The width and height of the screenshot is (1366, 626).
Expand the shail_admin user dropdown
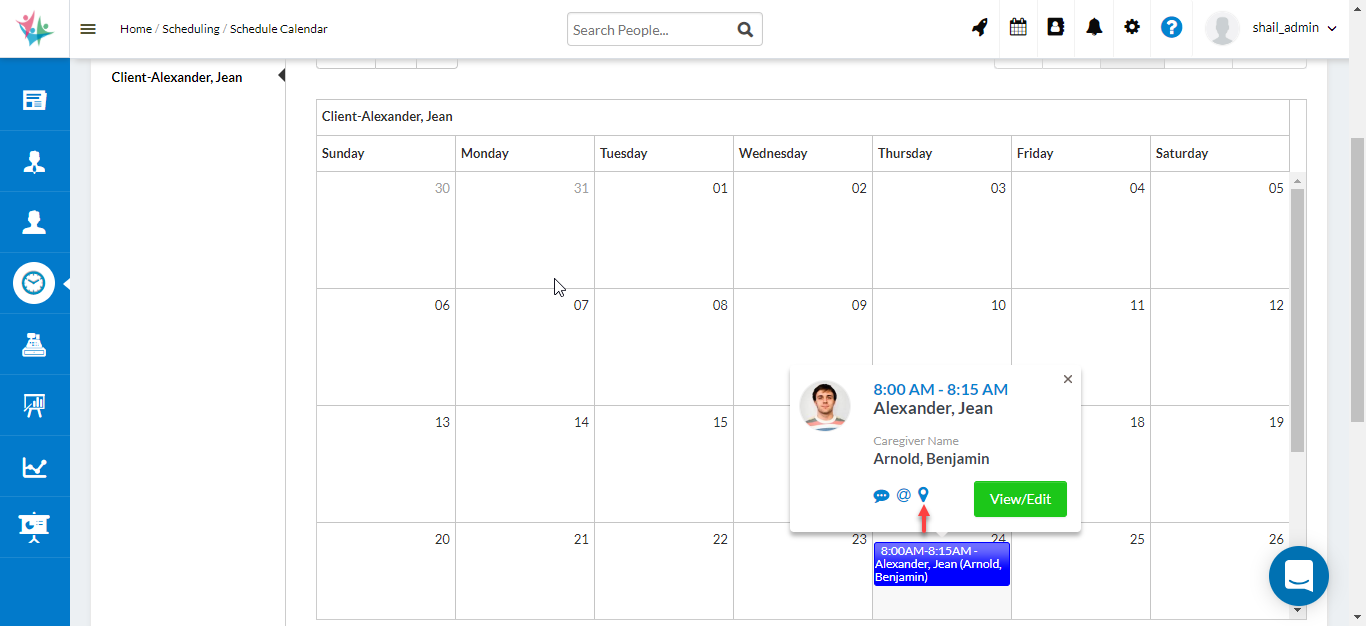click(x=1294, y=29)
